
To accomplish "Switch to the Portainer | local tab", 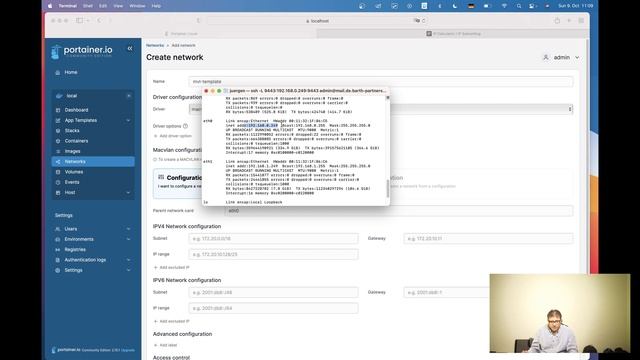I will click(x=181, y=34).
